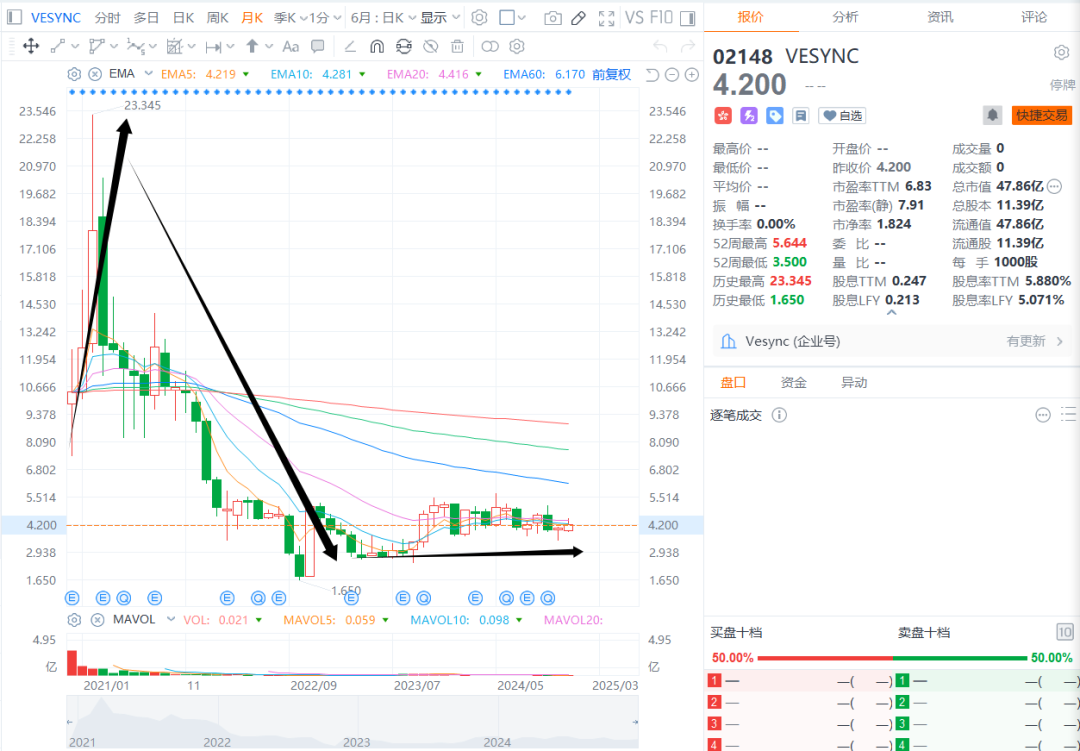The height and width of the screenshot is (751, 1080).
Task: Switch to 日K daily candlestick
Action: 183,18
